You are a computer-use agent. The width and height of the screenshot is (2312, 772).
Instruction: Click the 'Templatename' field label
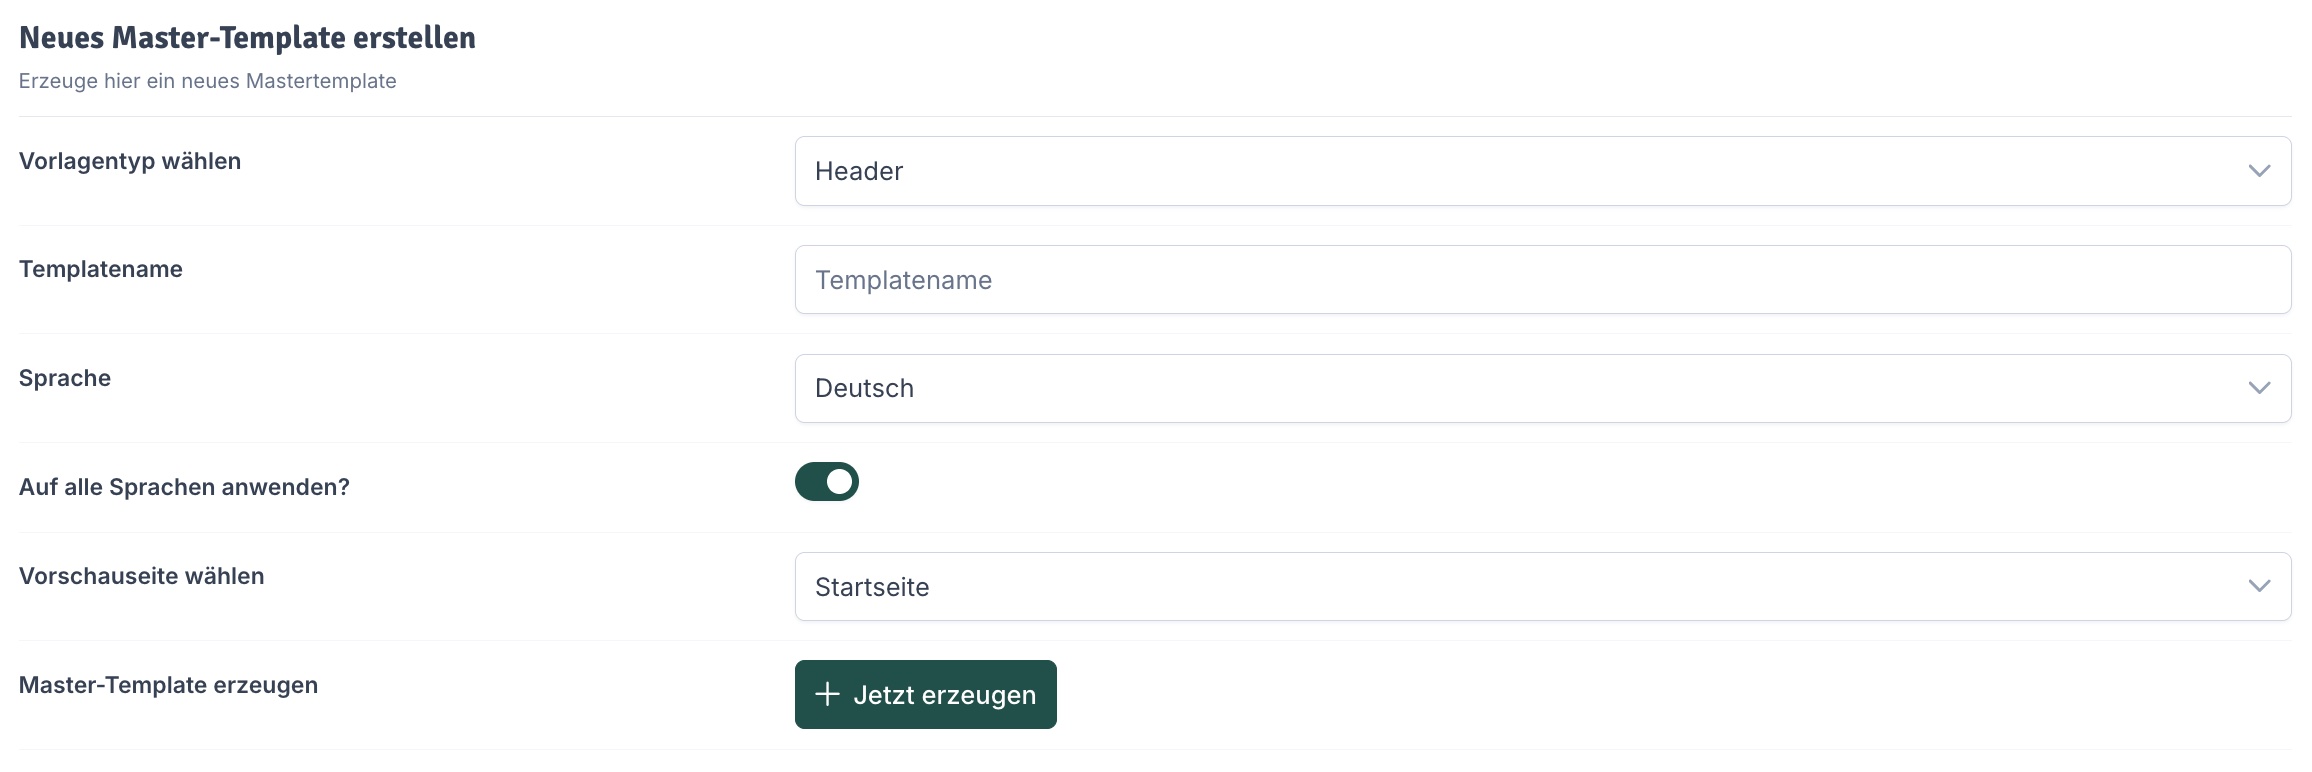(101, 269)
